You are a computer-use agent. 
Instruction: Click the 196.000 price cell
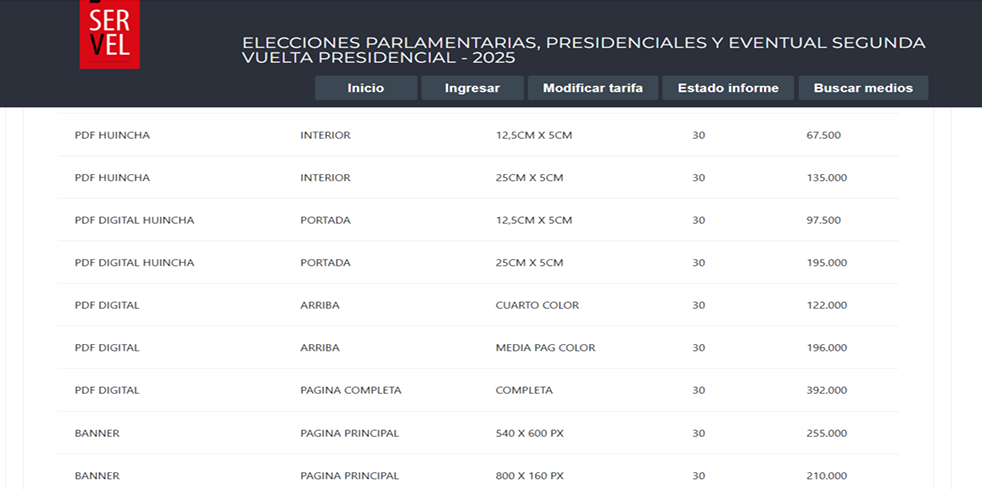(826, 348)
